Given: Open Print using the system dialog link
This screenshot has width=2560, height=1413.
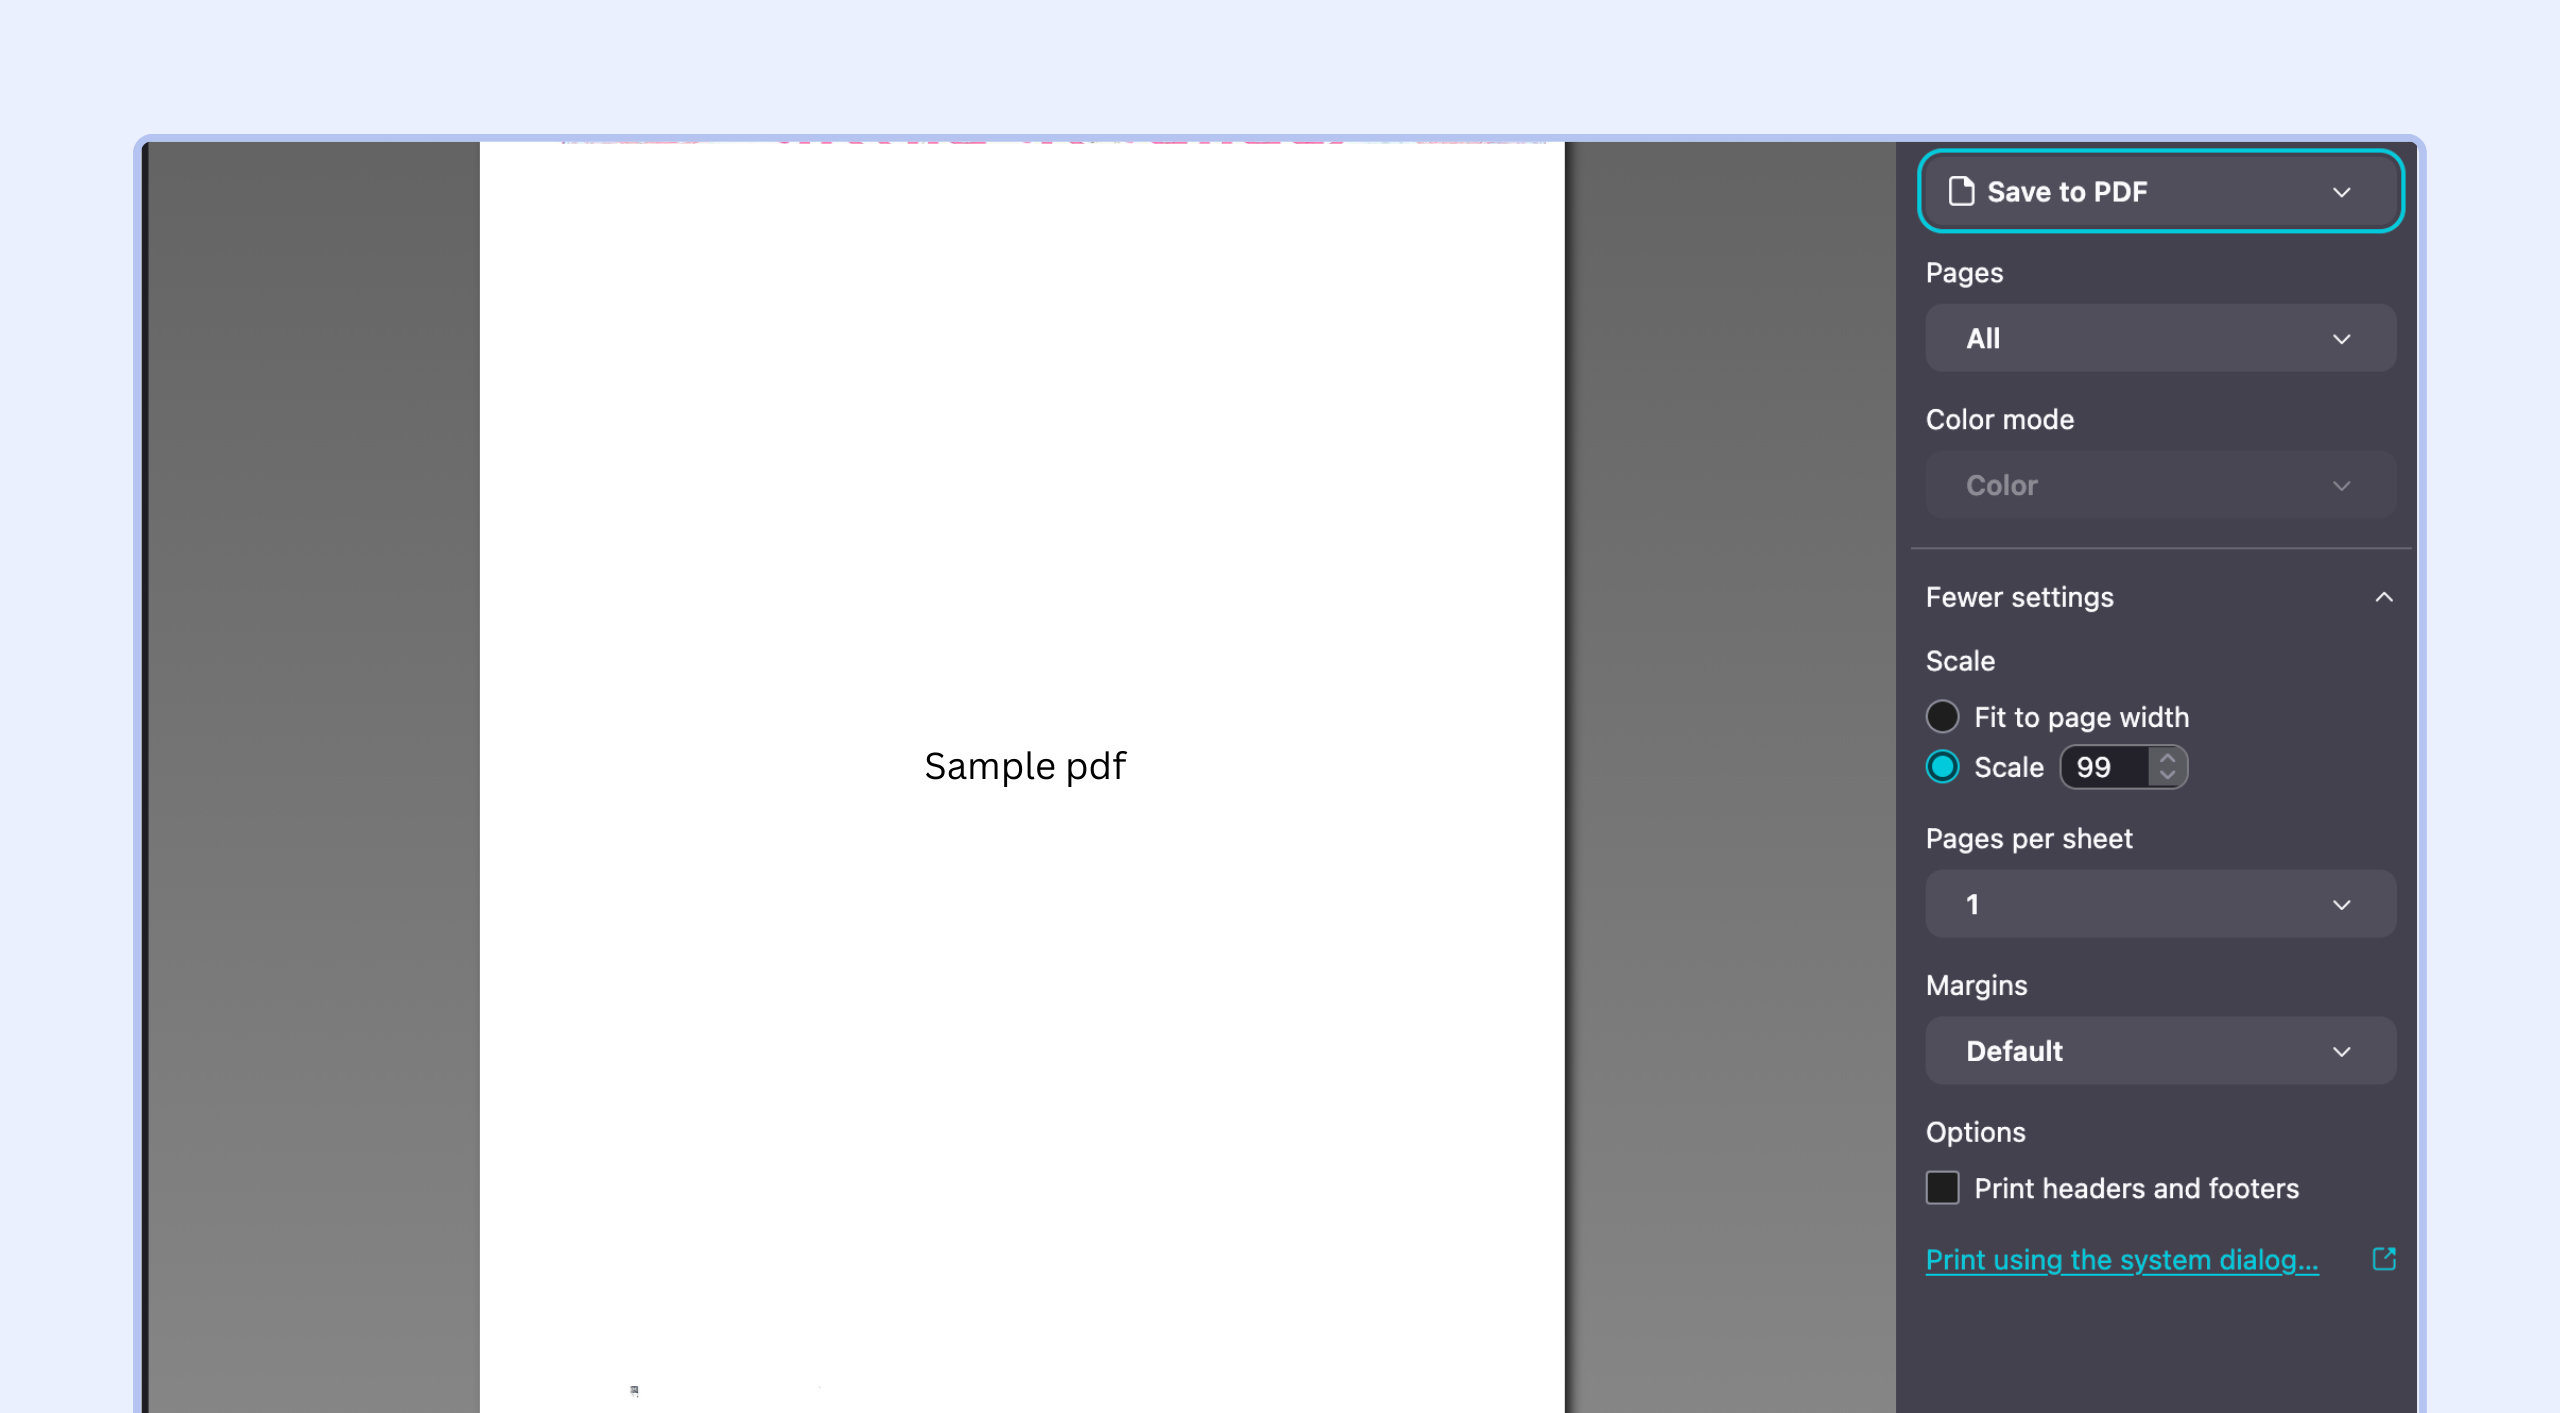Looking at the screenshot, I should coord(2121,1259).
